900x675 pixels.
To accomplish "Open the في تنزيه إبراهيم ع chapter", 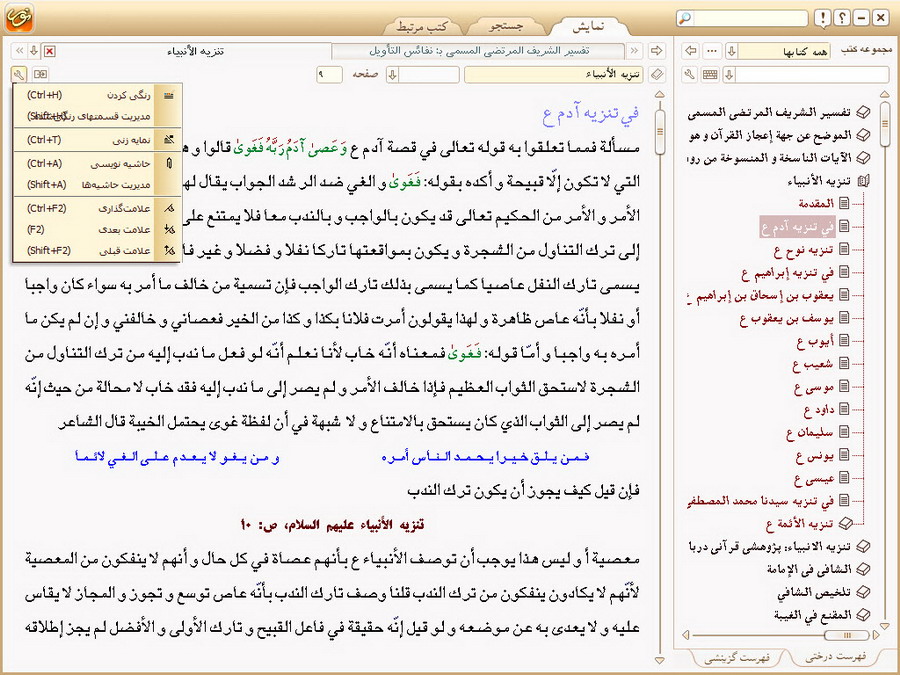I will (796, 273).
